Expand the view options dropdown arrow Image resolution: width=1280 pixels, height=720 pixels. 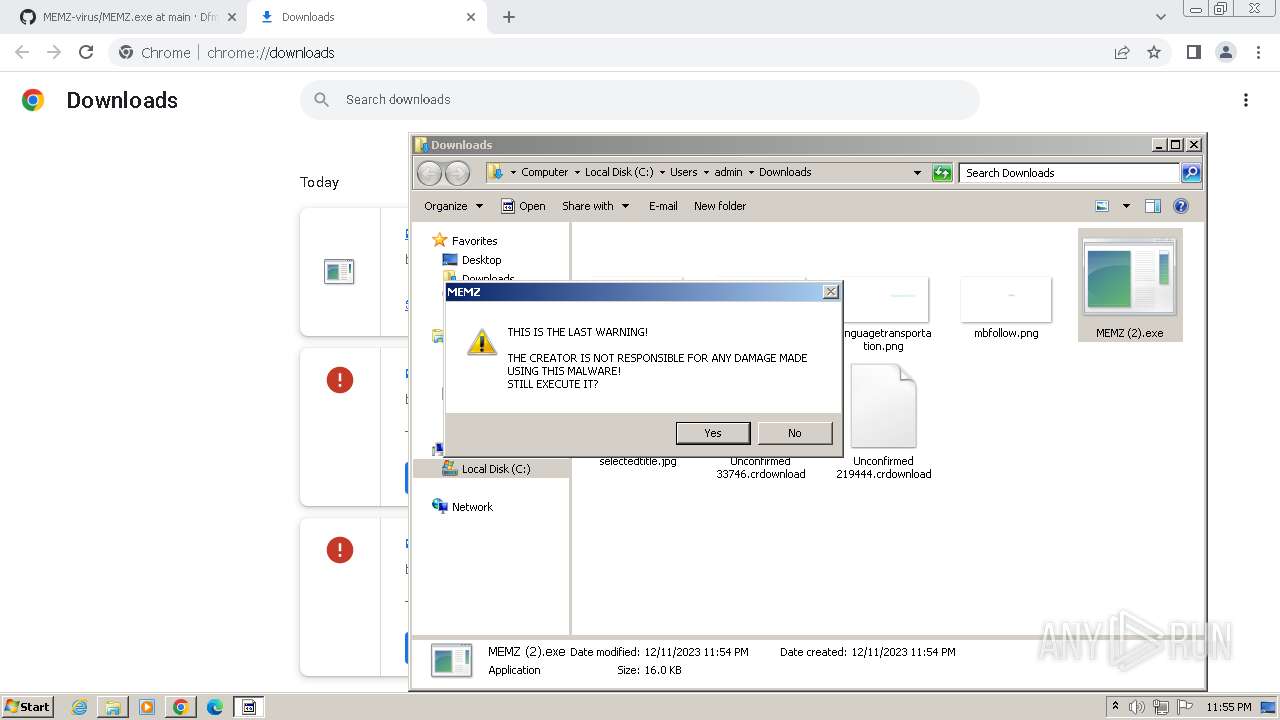click(x=1126, y=206)
